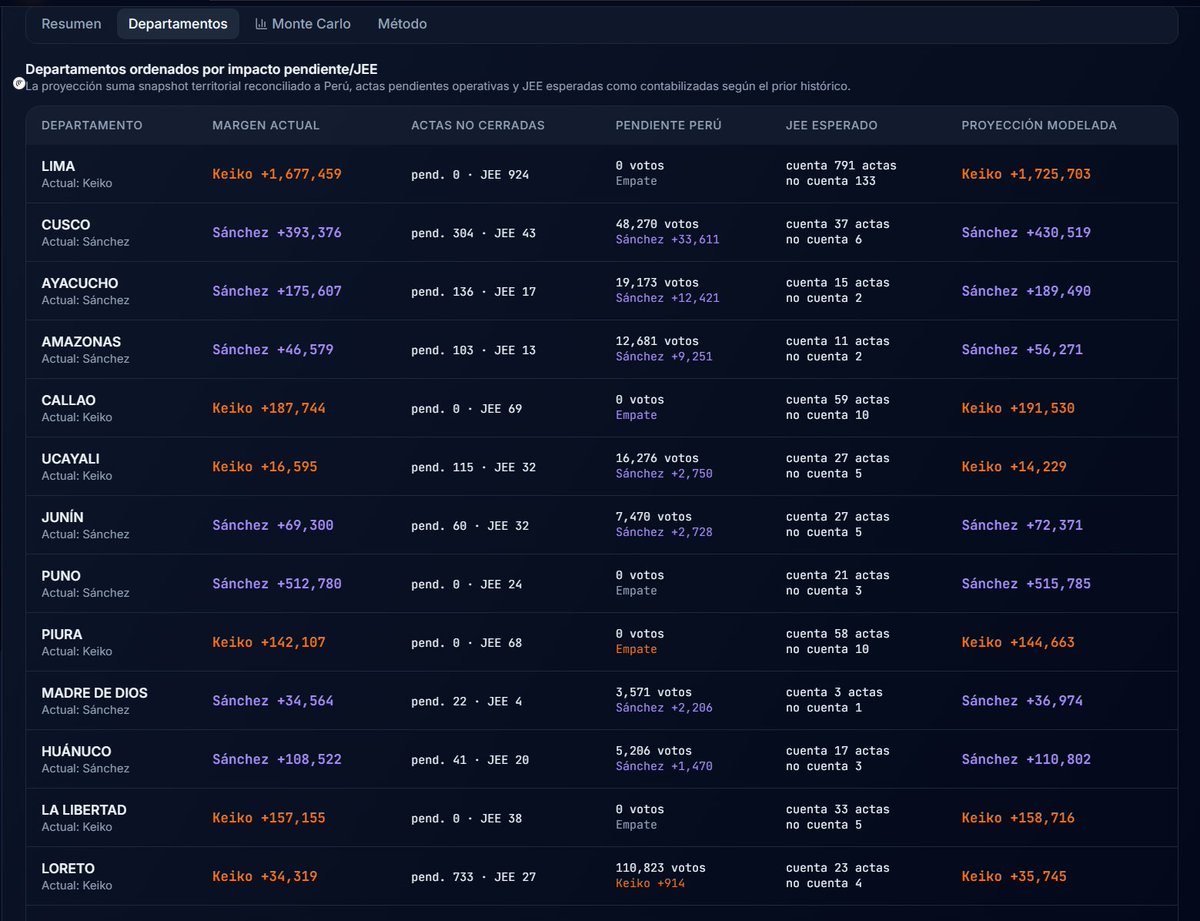The image size is (1200, 921).
Task: Select the CUSCO department name
Action: pos(66,224)
